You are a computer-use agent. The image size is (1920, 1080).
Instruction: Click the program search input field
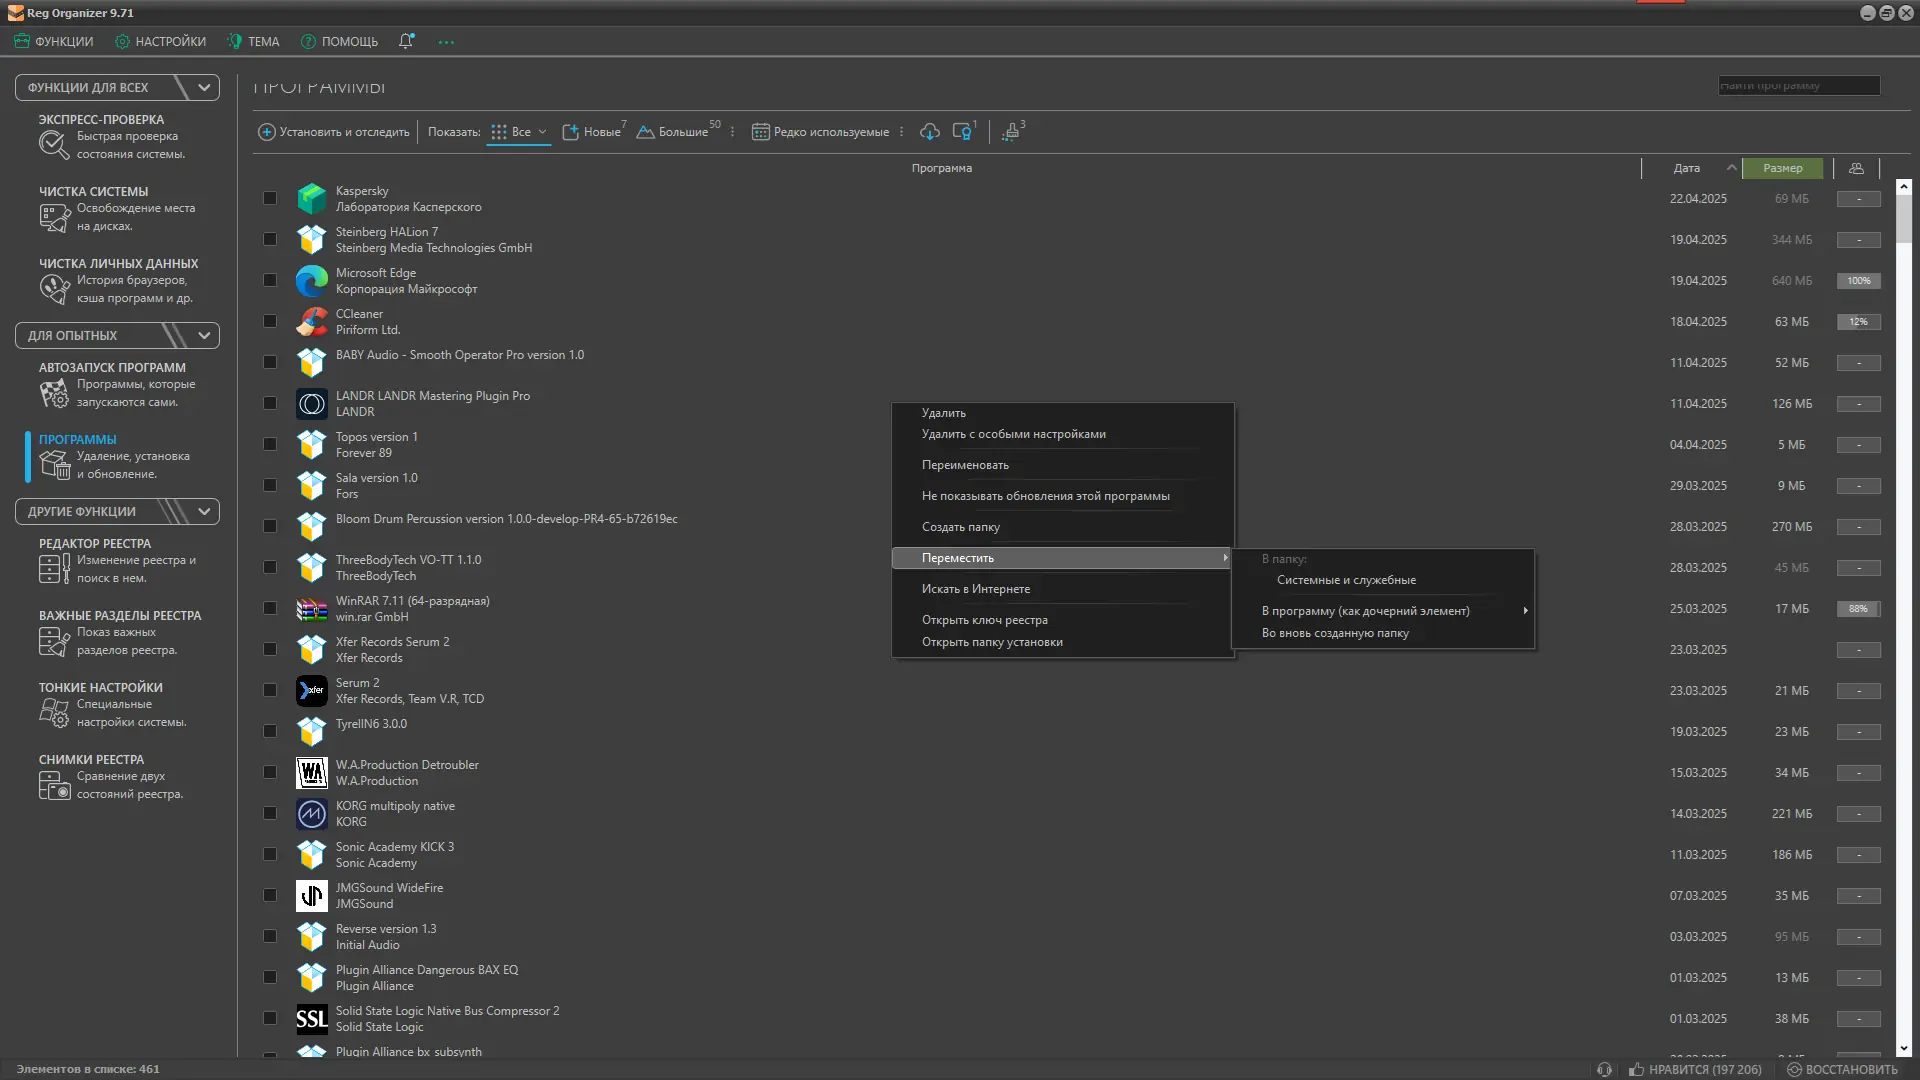tap(1798, 86)
